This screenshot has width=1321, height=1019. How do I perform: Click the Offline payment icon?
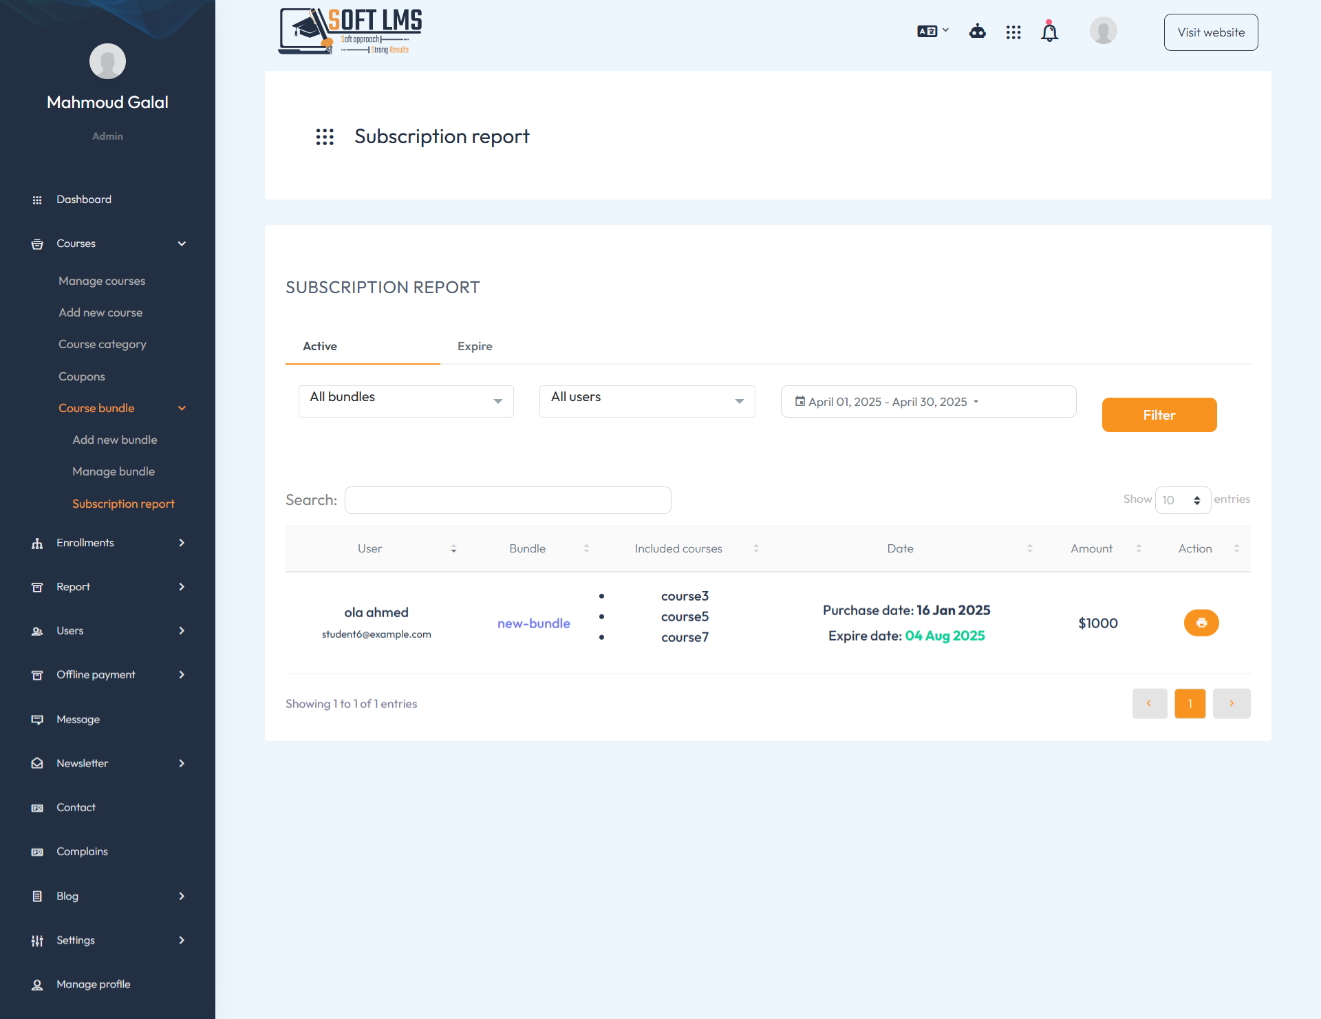click(37, 675)
